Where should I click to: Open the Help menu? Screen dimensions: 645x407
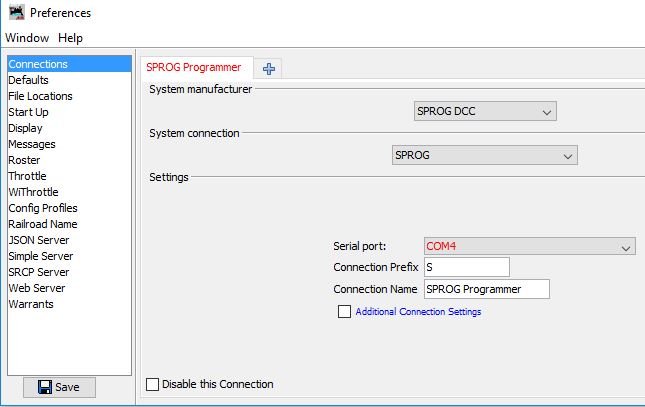70,38
